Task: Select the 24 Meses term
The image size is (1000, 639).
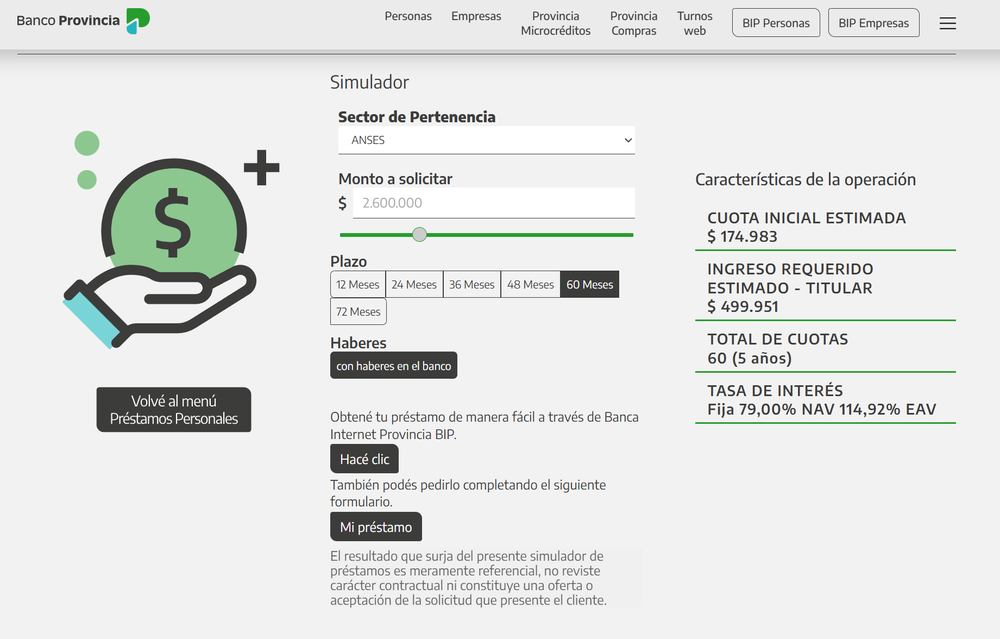Action: (x=414, y=284)
